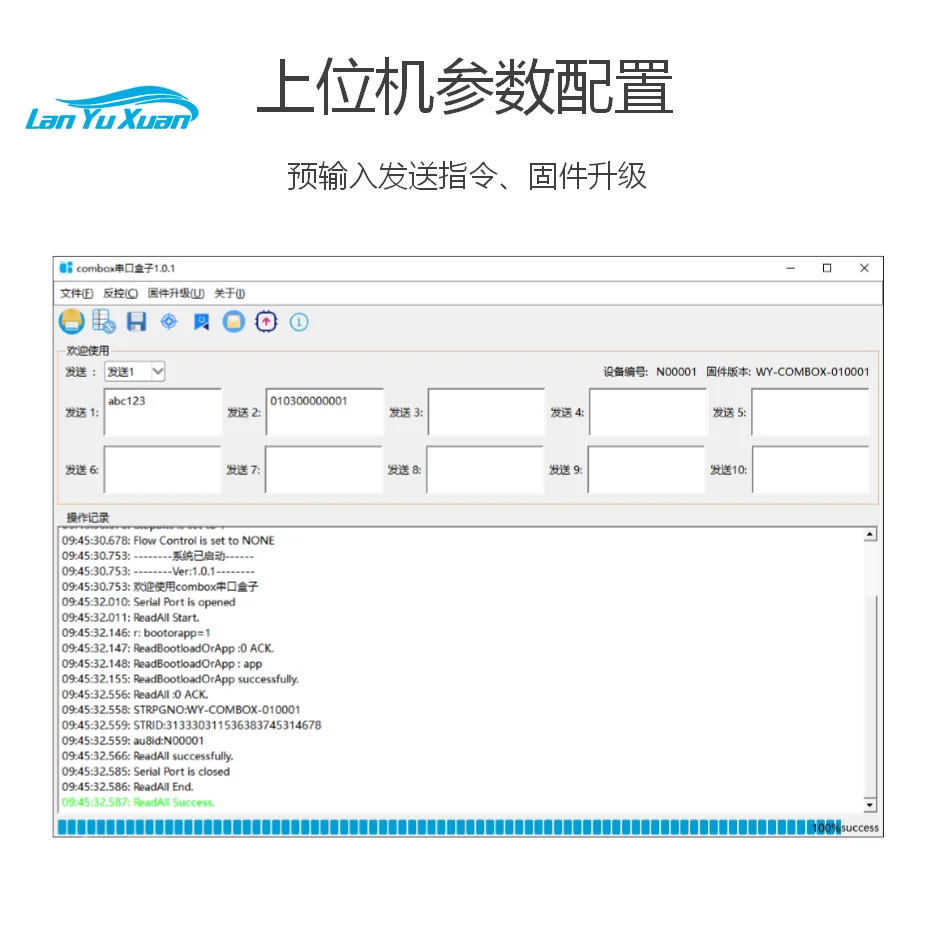Select green log line 'ReadAll Success.'
935x933 pixels.
point(138,802)
